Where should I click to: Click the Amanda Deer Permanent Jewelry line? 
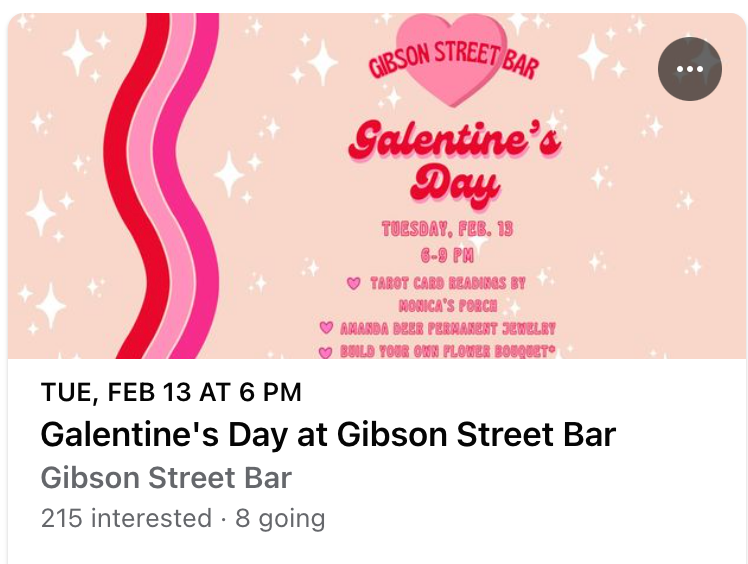(x=447, y=328)
